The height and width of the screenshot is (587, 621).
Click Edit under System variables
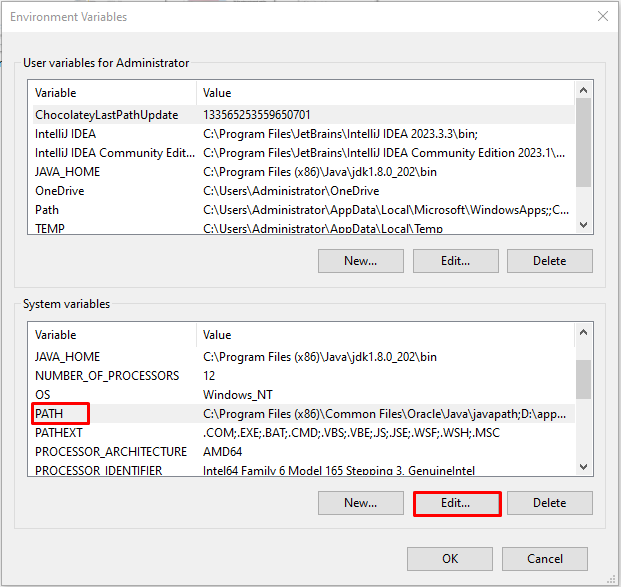456,503
